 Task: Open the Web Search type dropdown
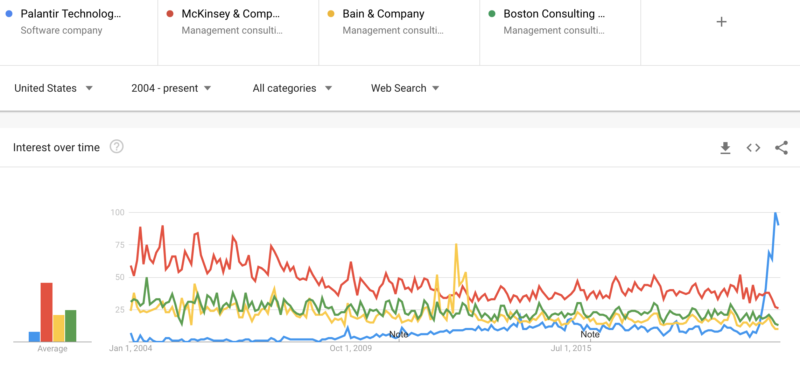pos(405,88)
